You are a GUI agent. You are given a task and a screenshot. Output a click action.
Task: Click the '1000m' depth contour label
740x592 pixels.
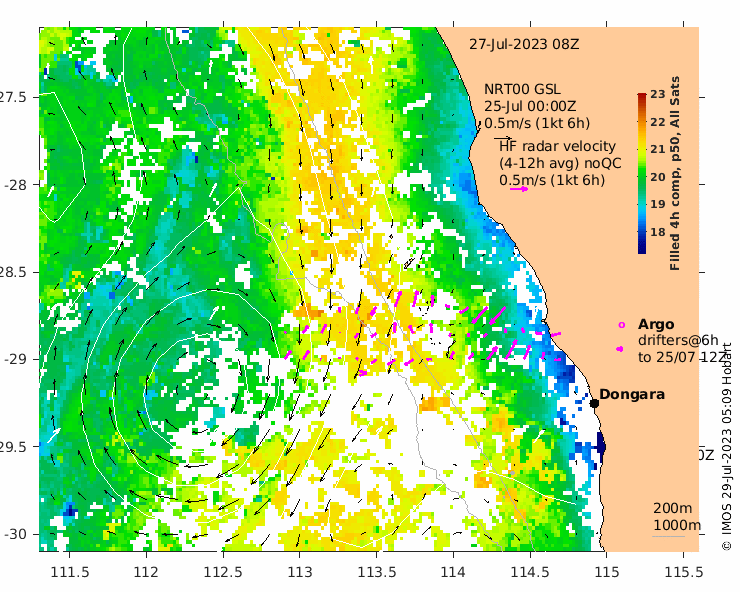tap(677, 525)
